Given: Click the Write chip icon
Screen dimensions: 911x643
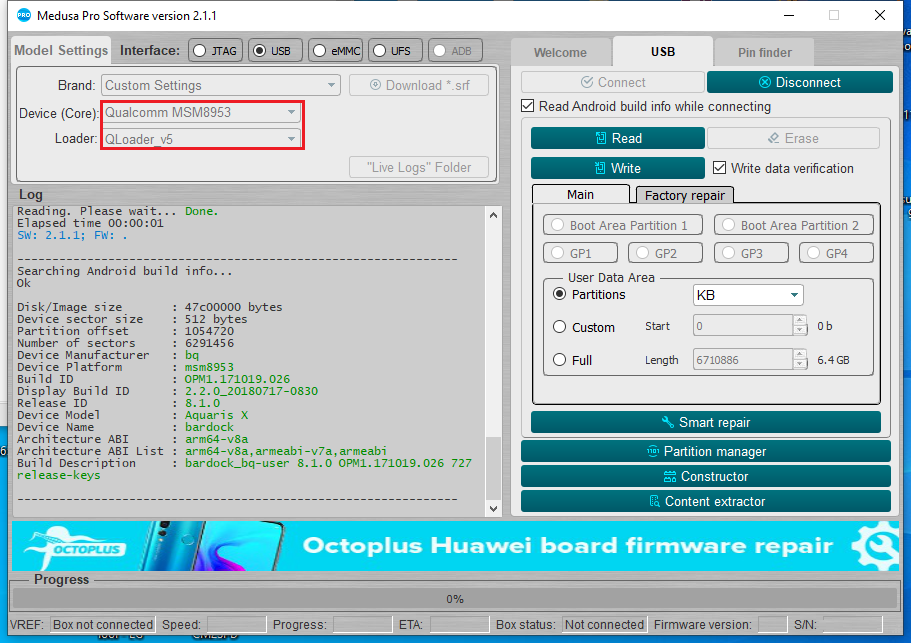Looking at the screenshot, I should coord(600,168).
